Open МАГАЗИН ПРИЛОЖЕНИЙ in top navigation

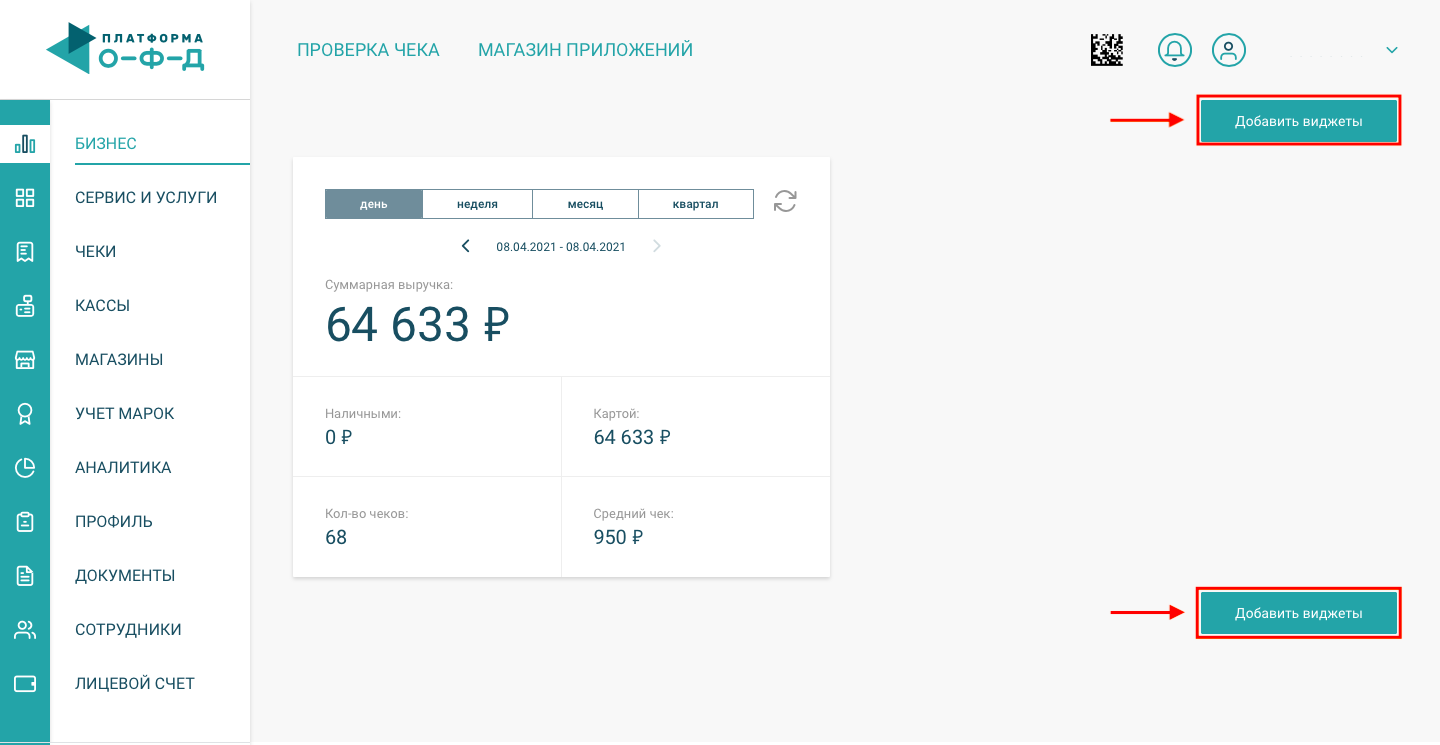tap(585, 50)
